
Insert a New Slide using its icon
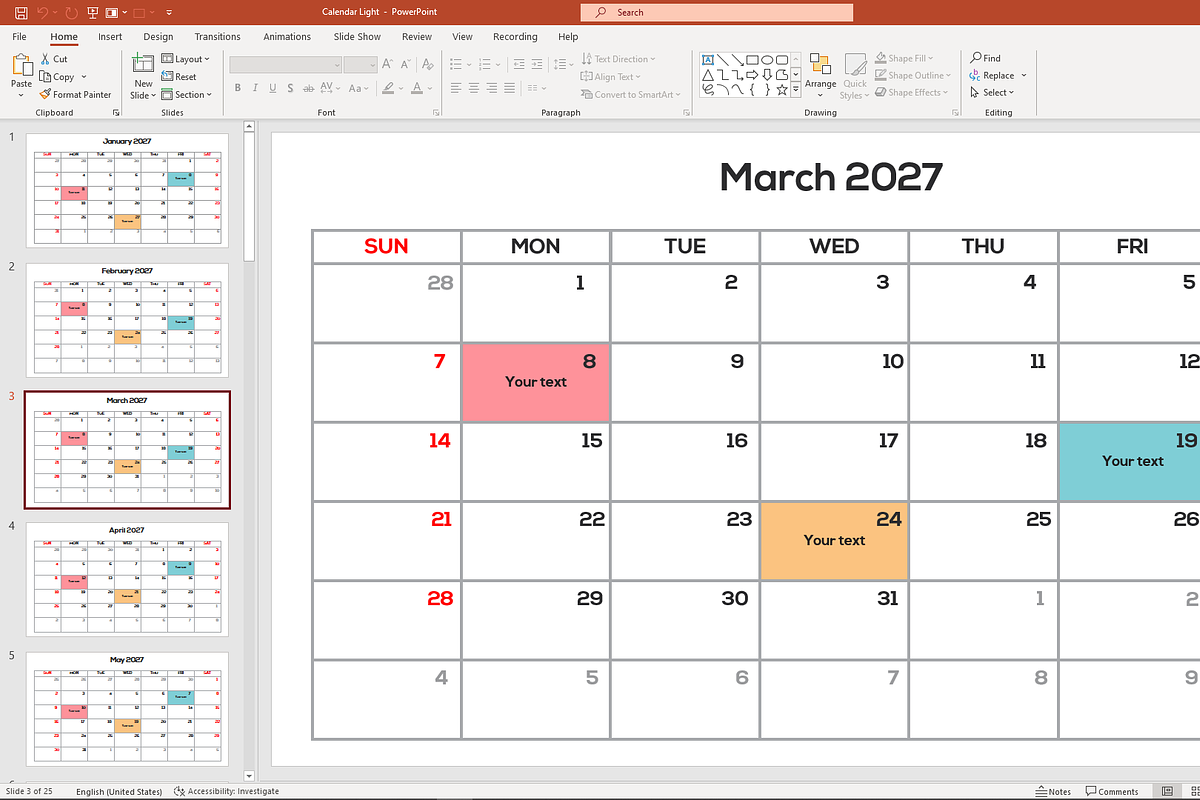[x=143, y=64]
